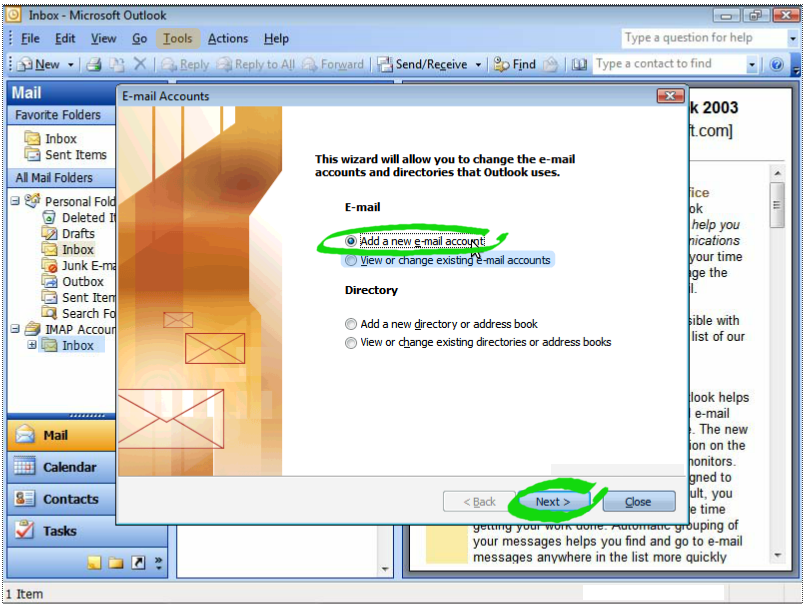This screenshot has width=804, height=604.
Task: Open the Send/Receive dropdown arrow
Action: tap(478, 65)
